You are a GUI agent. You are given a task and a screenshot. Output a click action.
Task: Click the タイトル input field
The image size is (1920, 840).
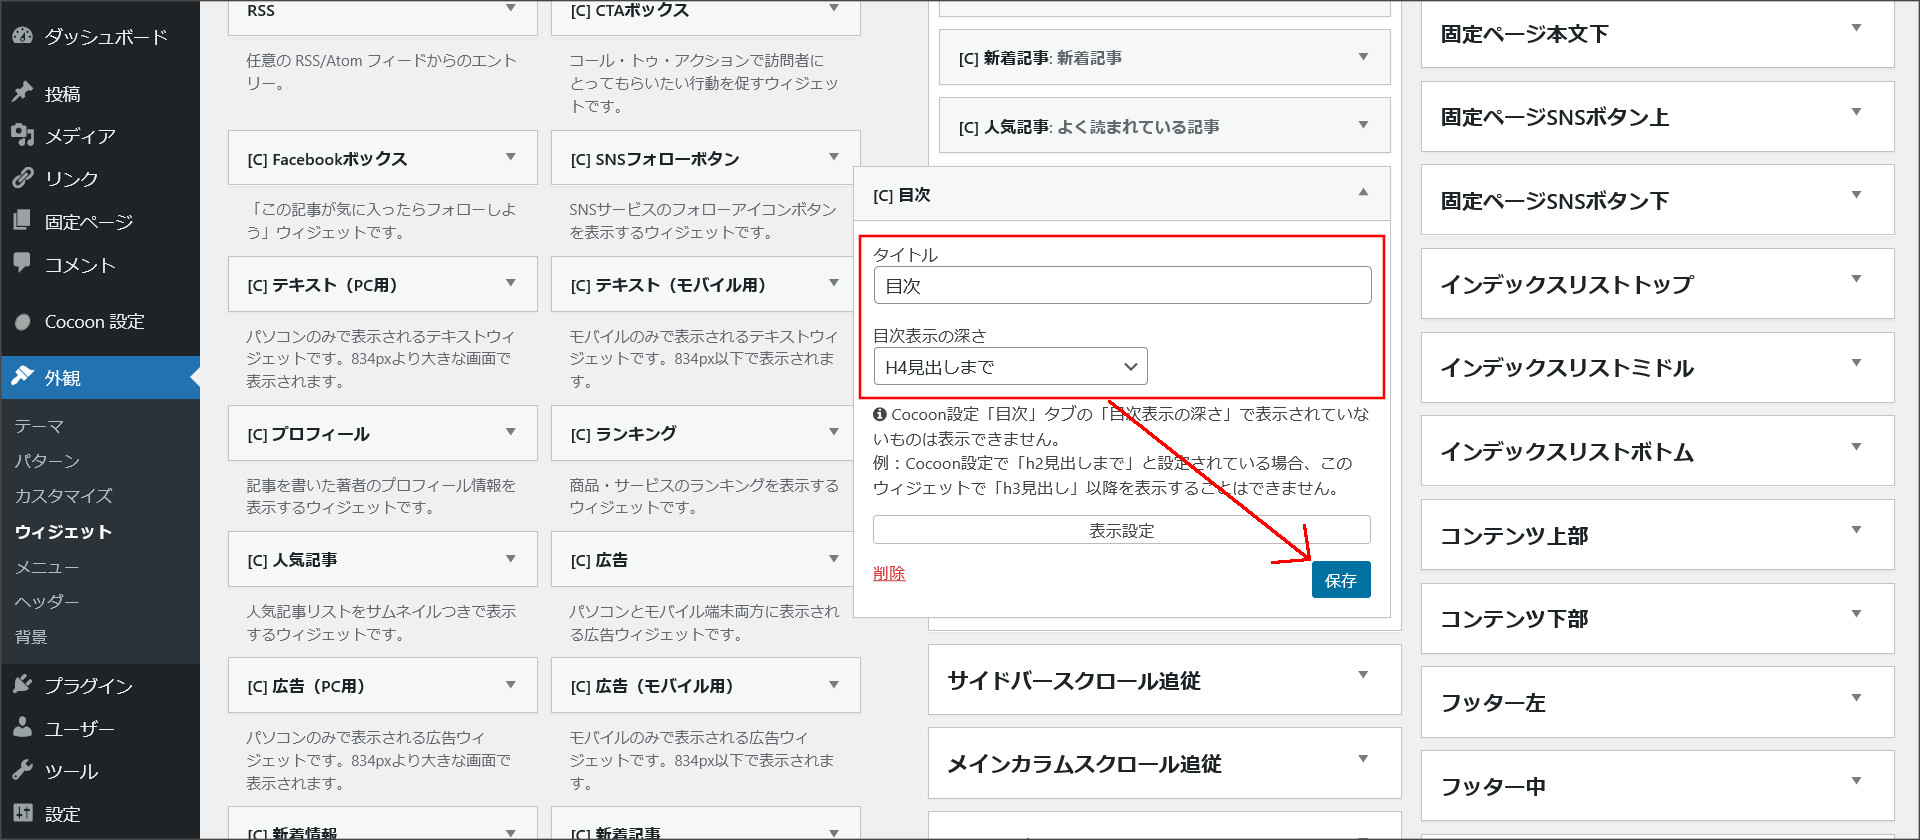pos(1122,285)
